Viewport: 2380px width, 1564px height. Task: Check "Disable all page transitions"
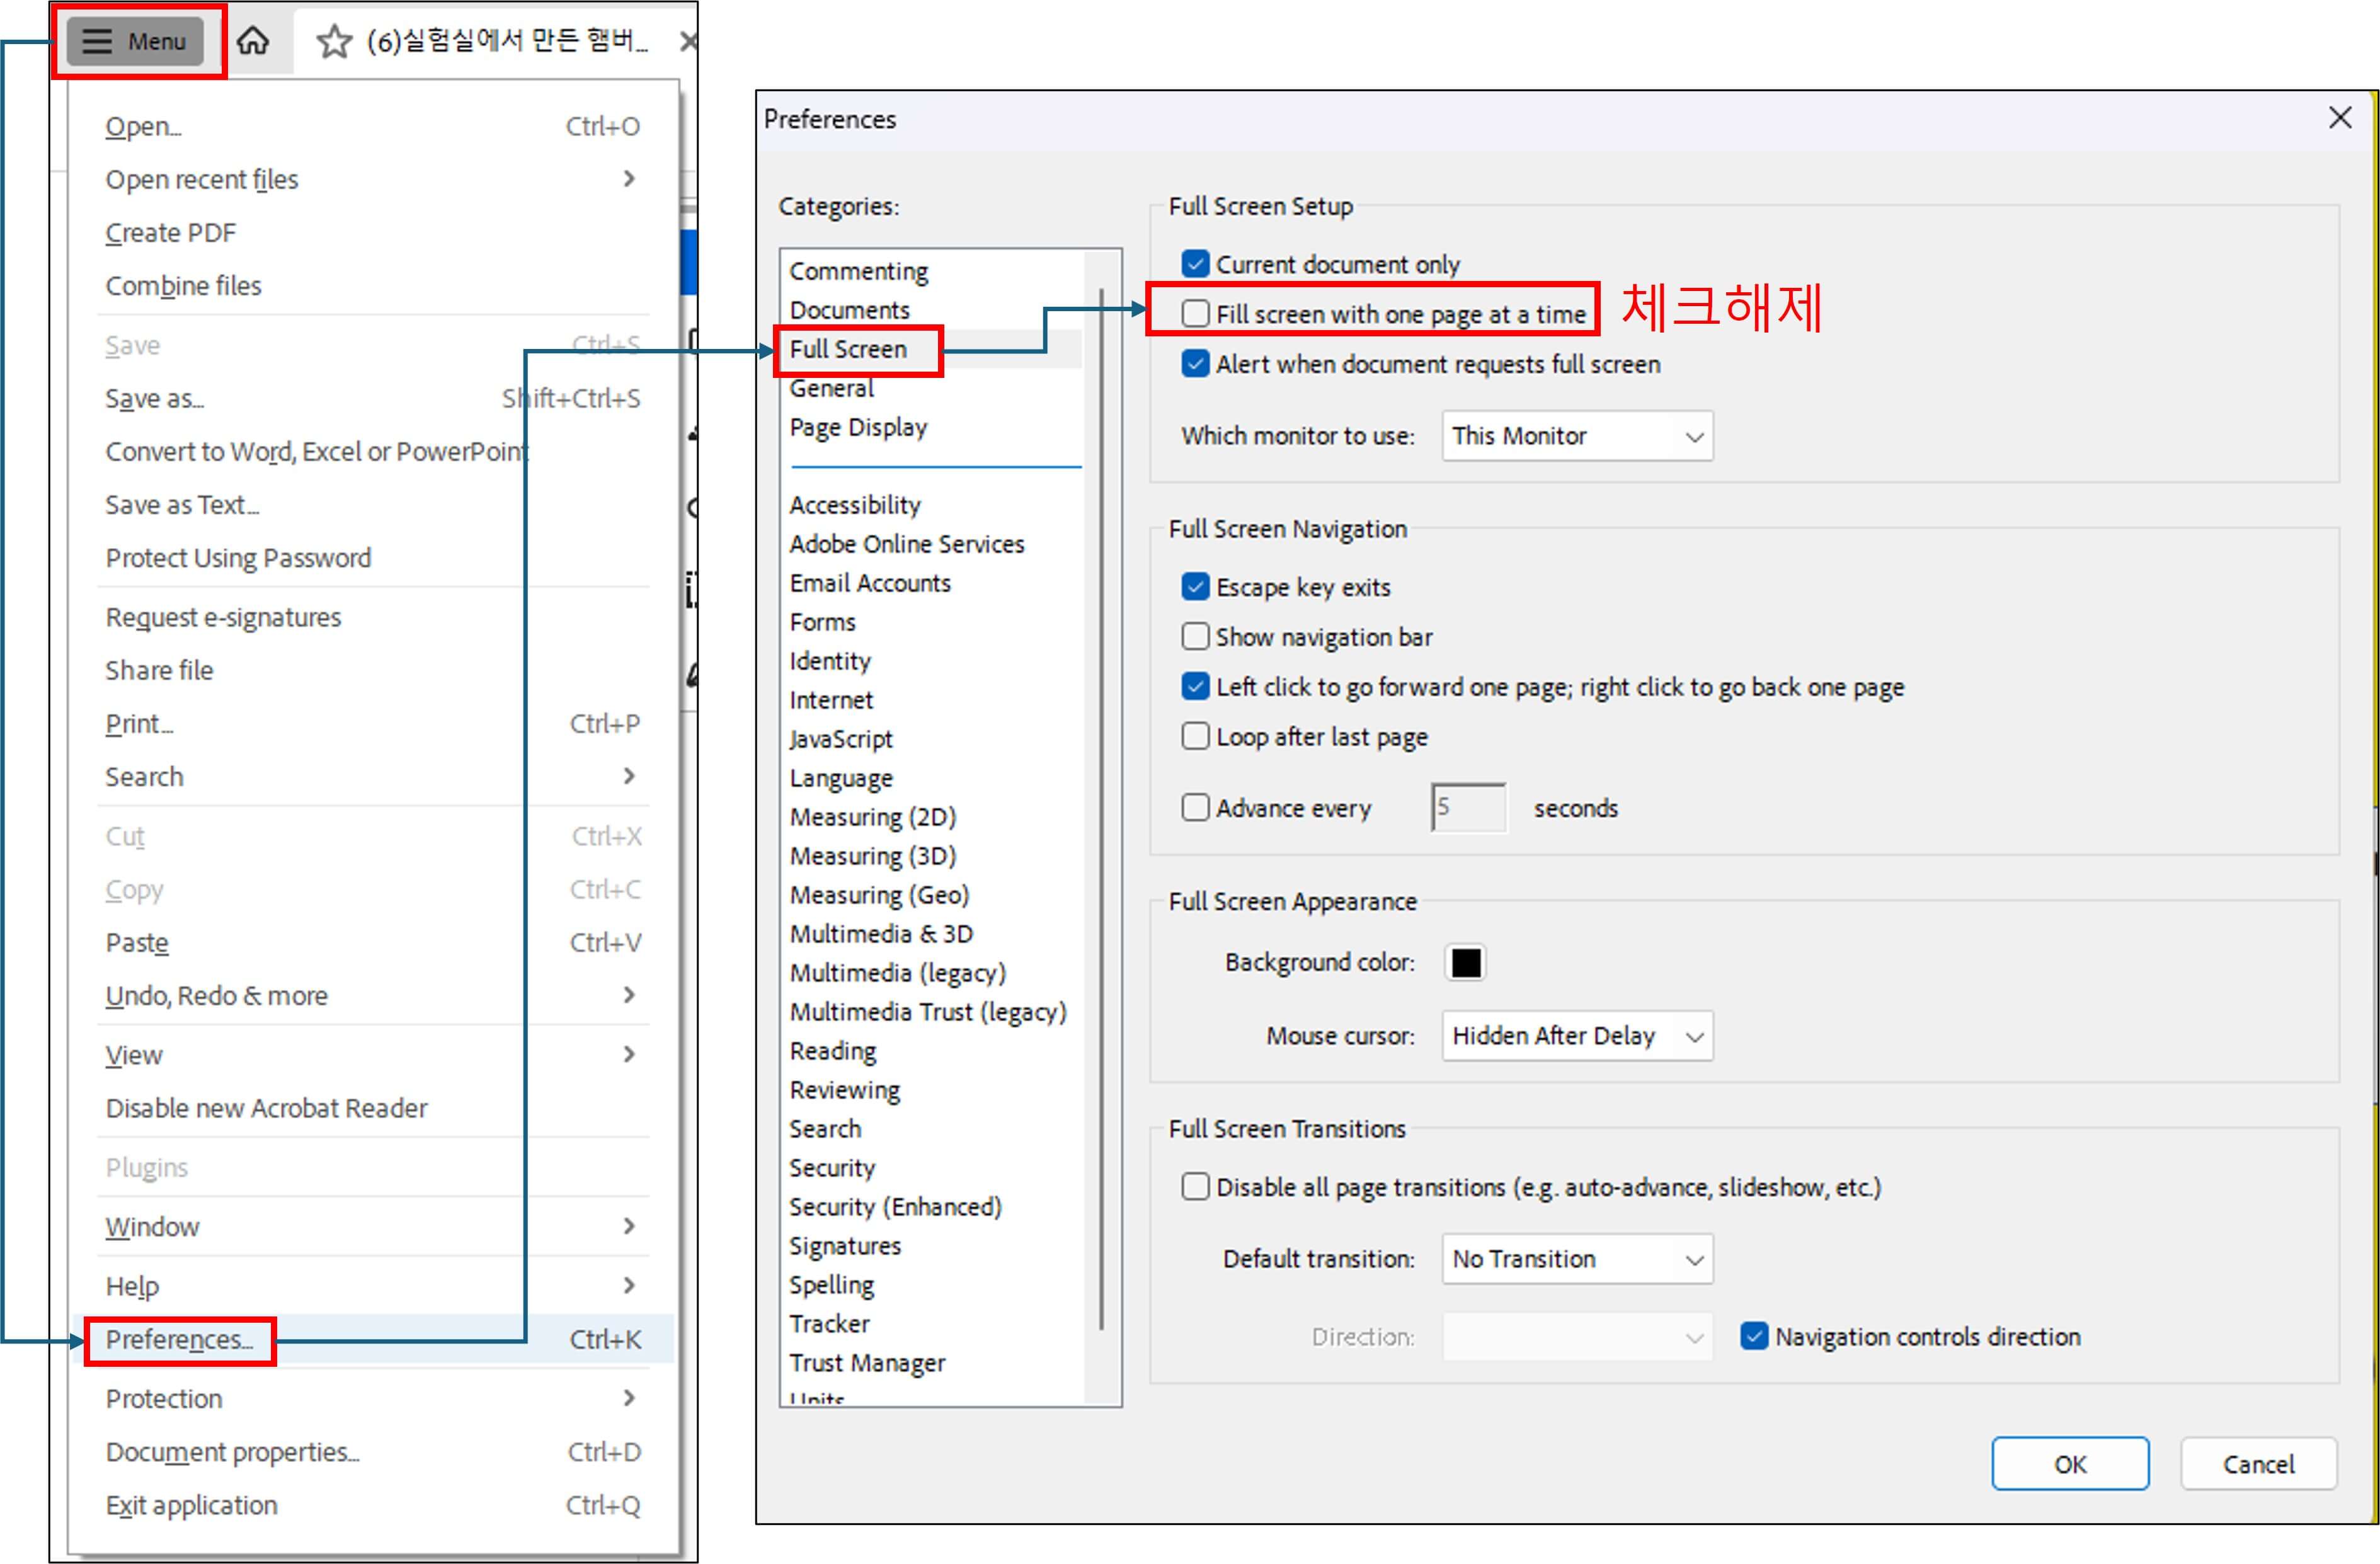1195,1186
